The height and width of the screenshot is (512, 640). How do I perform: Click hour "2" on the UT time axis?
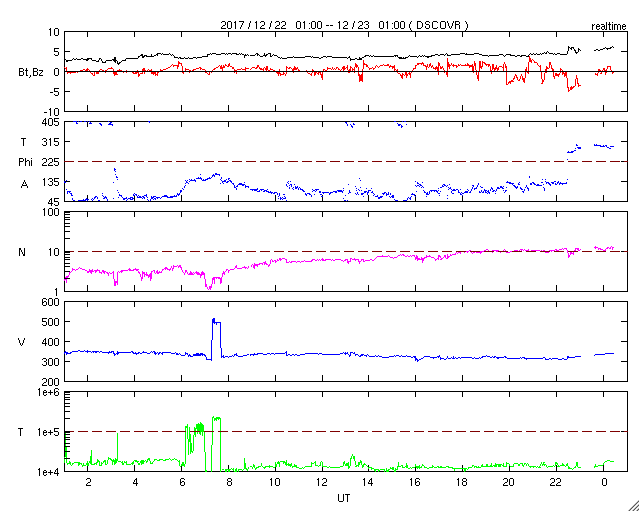(x=88, y=482)
